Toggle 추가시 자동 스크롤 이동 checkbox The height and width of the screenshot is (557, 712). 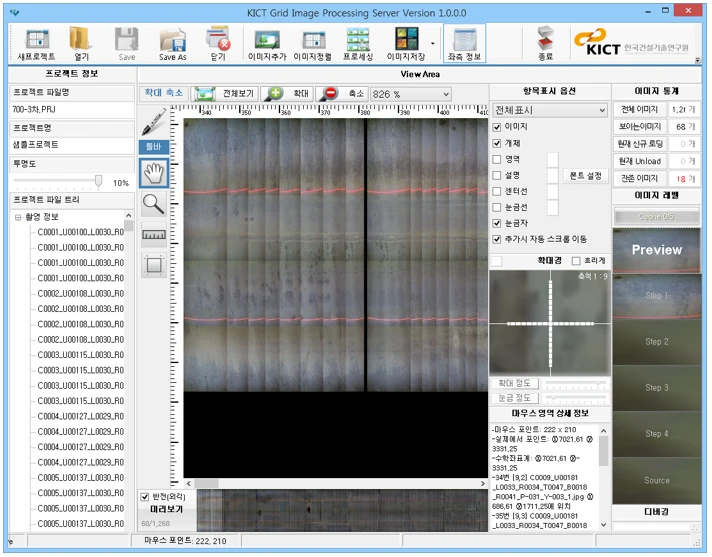click(497, 239)
